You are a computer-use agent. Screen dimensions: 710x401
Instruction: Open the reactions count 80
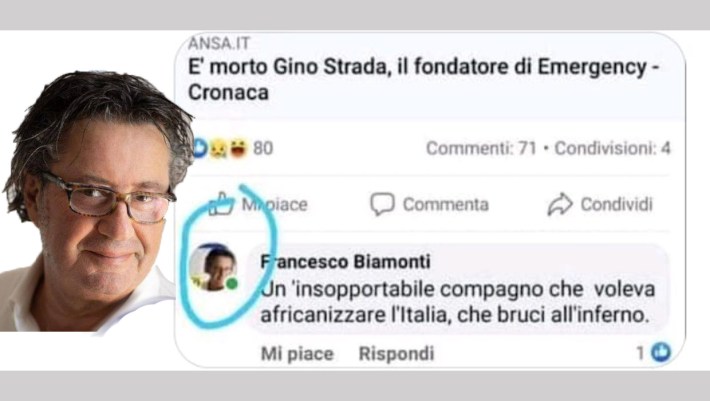(x=263, y=148)
